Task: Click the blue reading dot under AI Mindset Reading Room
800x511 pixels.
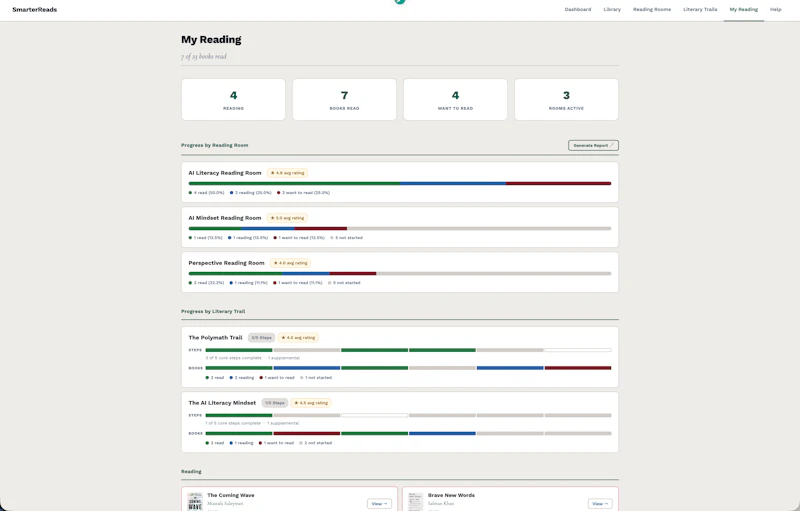Action: 230,238
